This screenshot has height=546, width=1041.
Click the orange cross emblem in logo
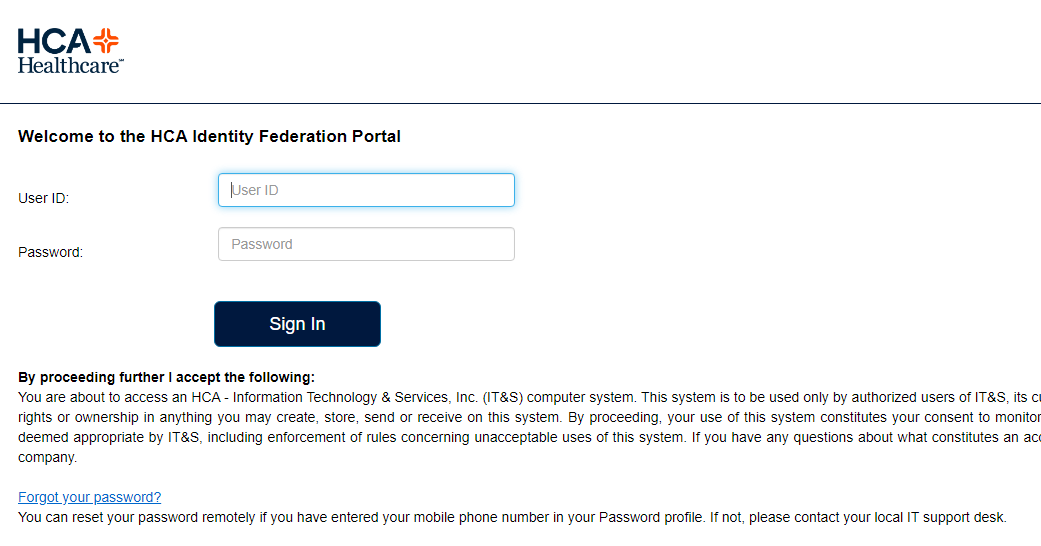pos(106,41)
